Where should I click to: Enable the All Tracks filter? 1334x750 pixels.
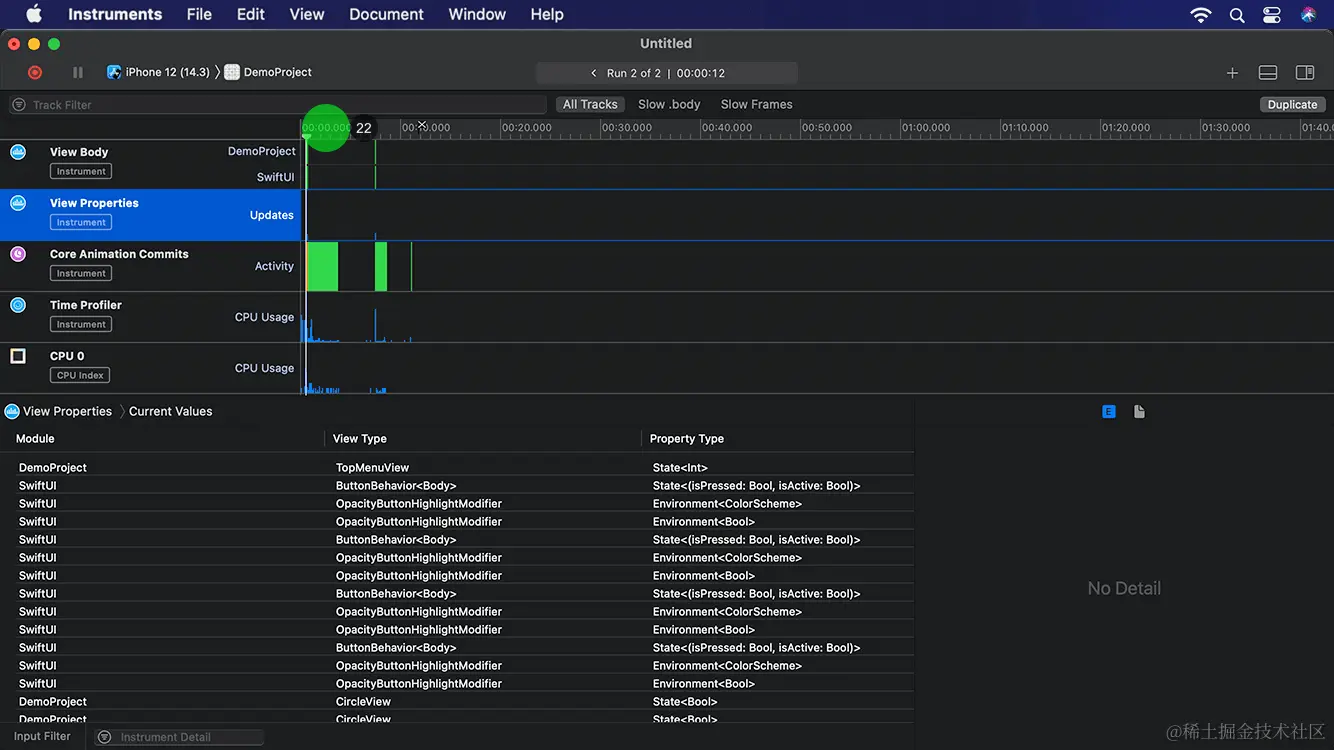pos(590,104)
